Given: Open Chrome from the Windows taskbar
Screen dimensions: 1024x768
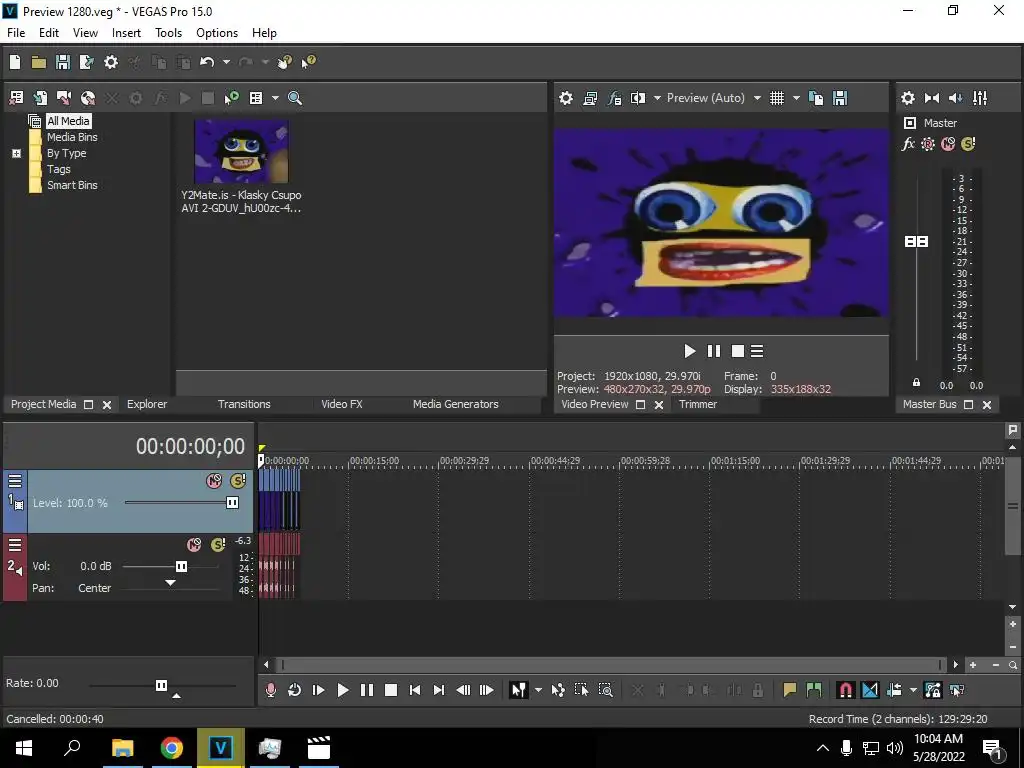Looking at the screenshot, I should [172, 748].
